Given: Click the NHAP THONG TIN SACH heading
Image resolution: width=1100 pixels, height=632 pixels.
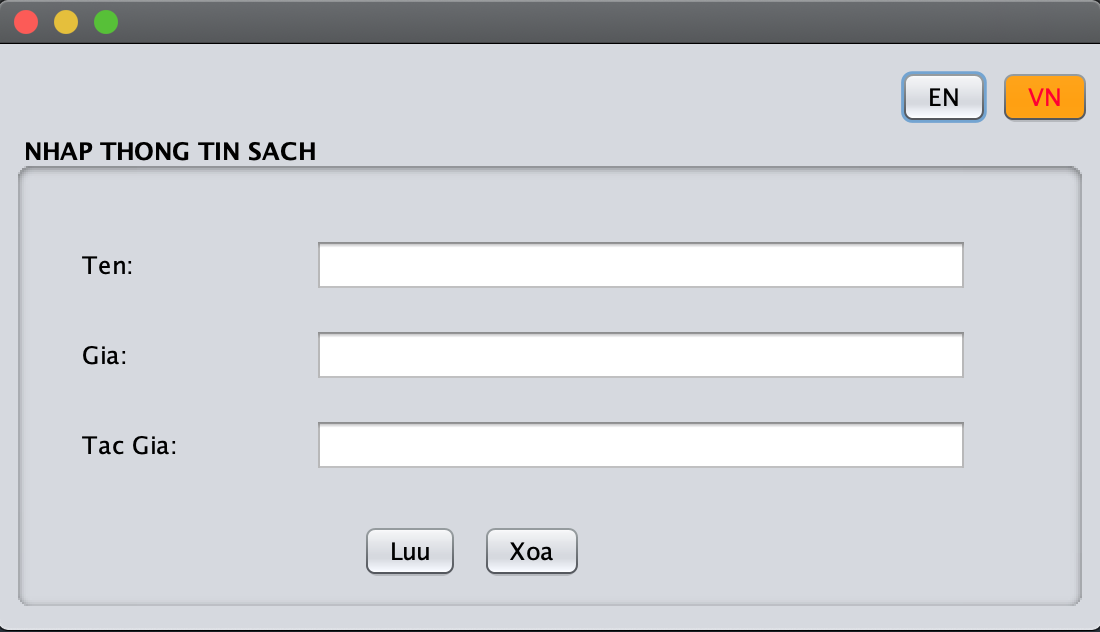Looking at the screenshot, I should (170, 152).
